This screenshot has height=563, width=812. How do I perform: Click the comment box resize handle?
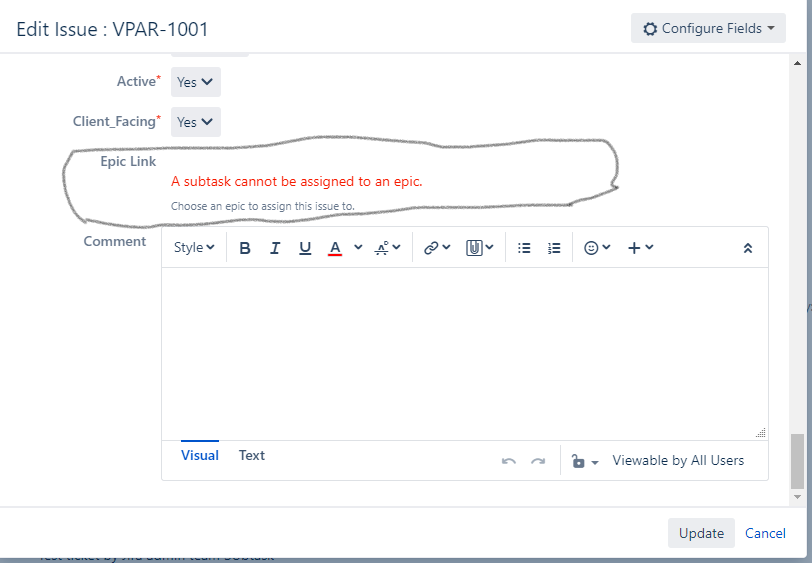pos(761,433)
